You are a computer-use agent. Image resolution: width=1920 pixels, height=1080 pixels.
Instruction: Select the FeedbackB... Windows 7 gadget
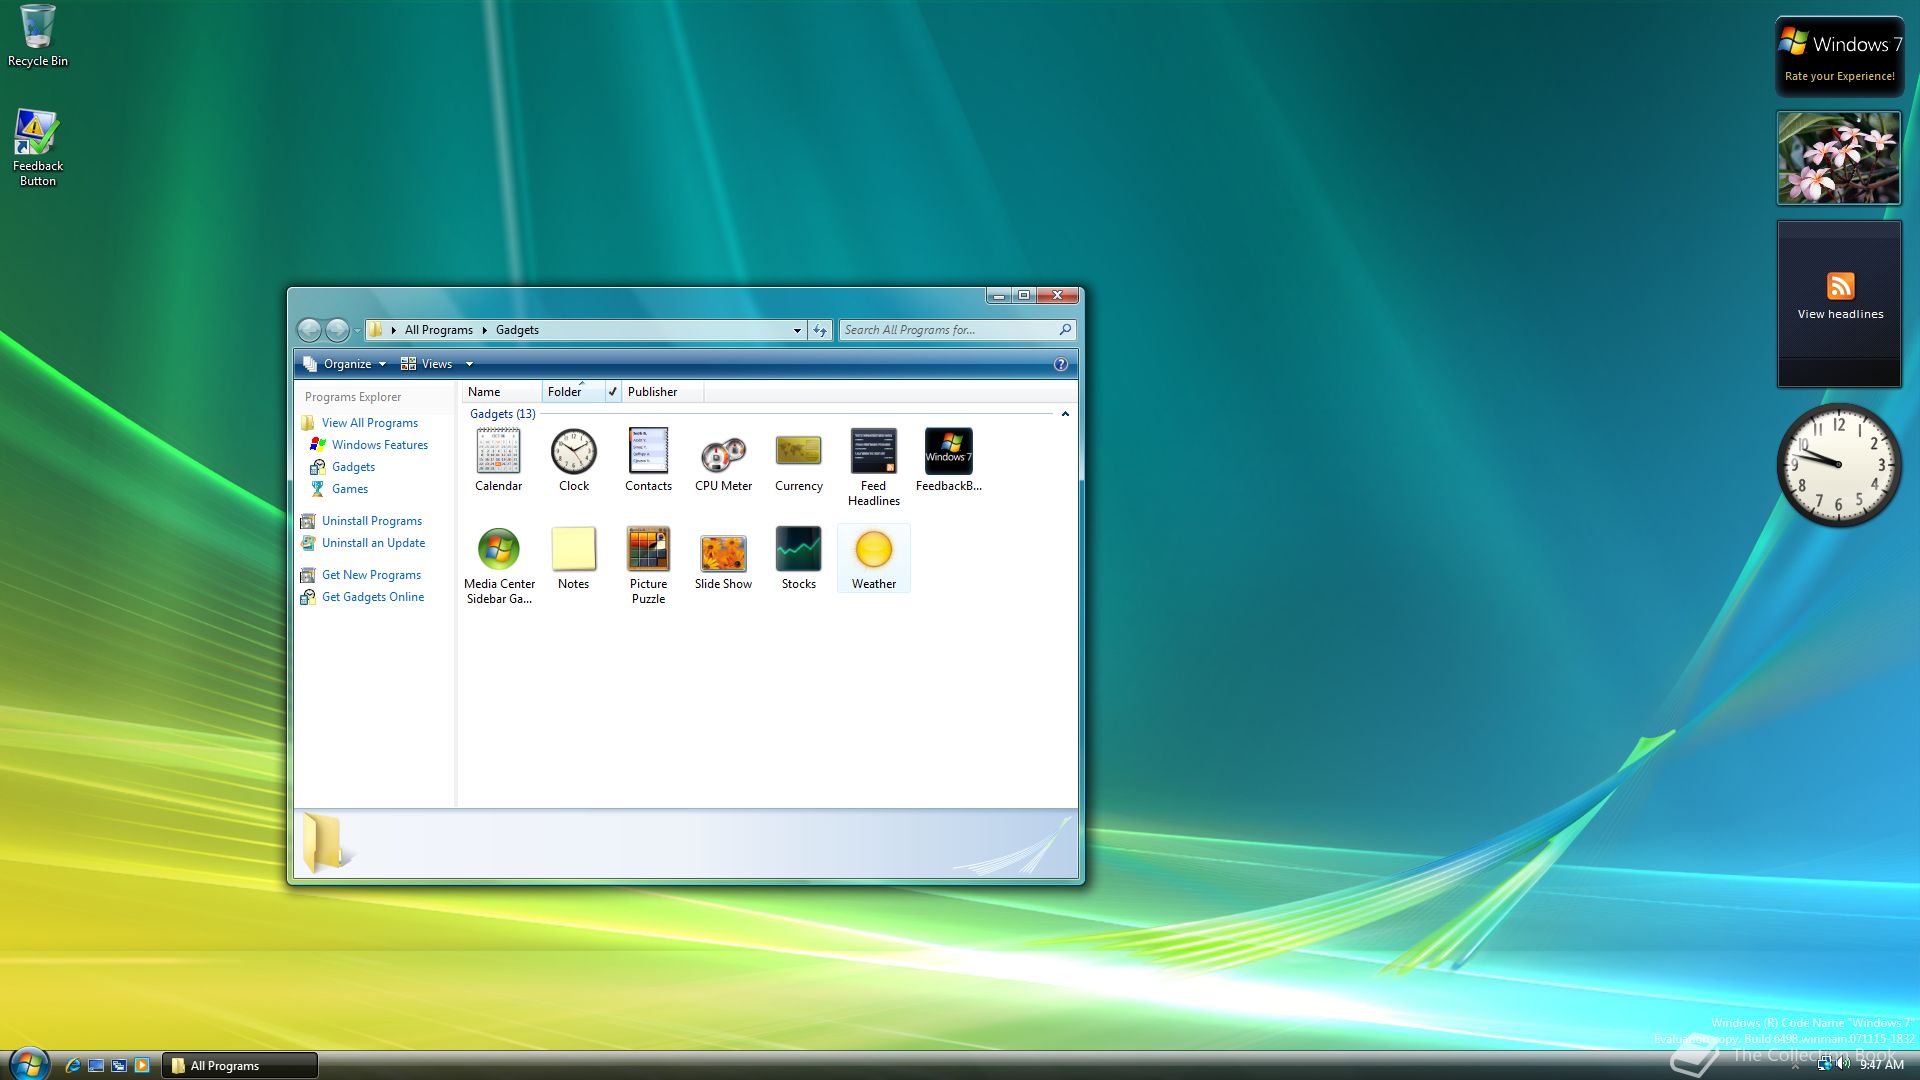(948, 460)
